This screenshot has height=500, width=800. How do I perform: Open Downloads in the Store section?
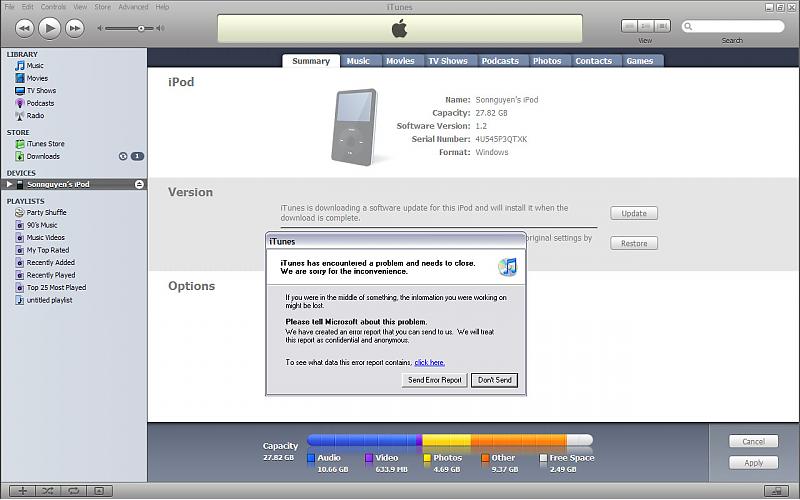point(43,156)
